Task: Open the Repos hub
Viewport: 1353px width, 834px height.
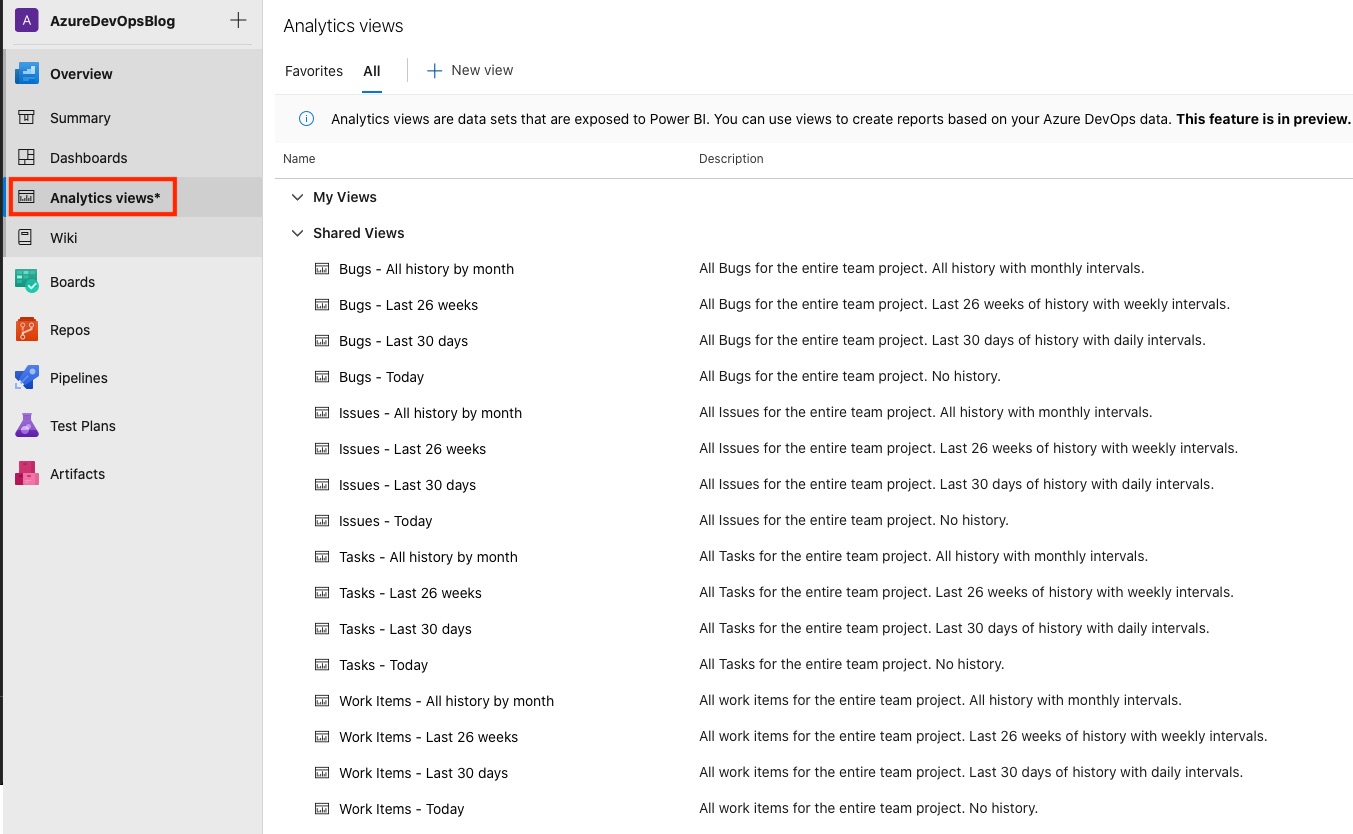Action: click(70, 330)
